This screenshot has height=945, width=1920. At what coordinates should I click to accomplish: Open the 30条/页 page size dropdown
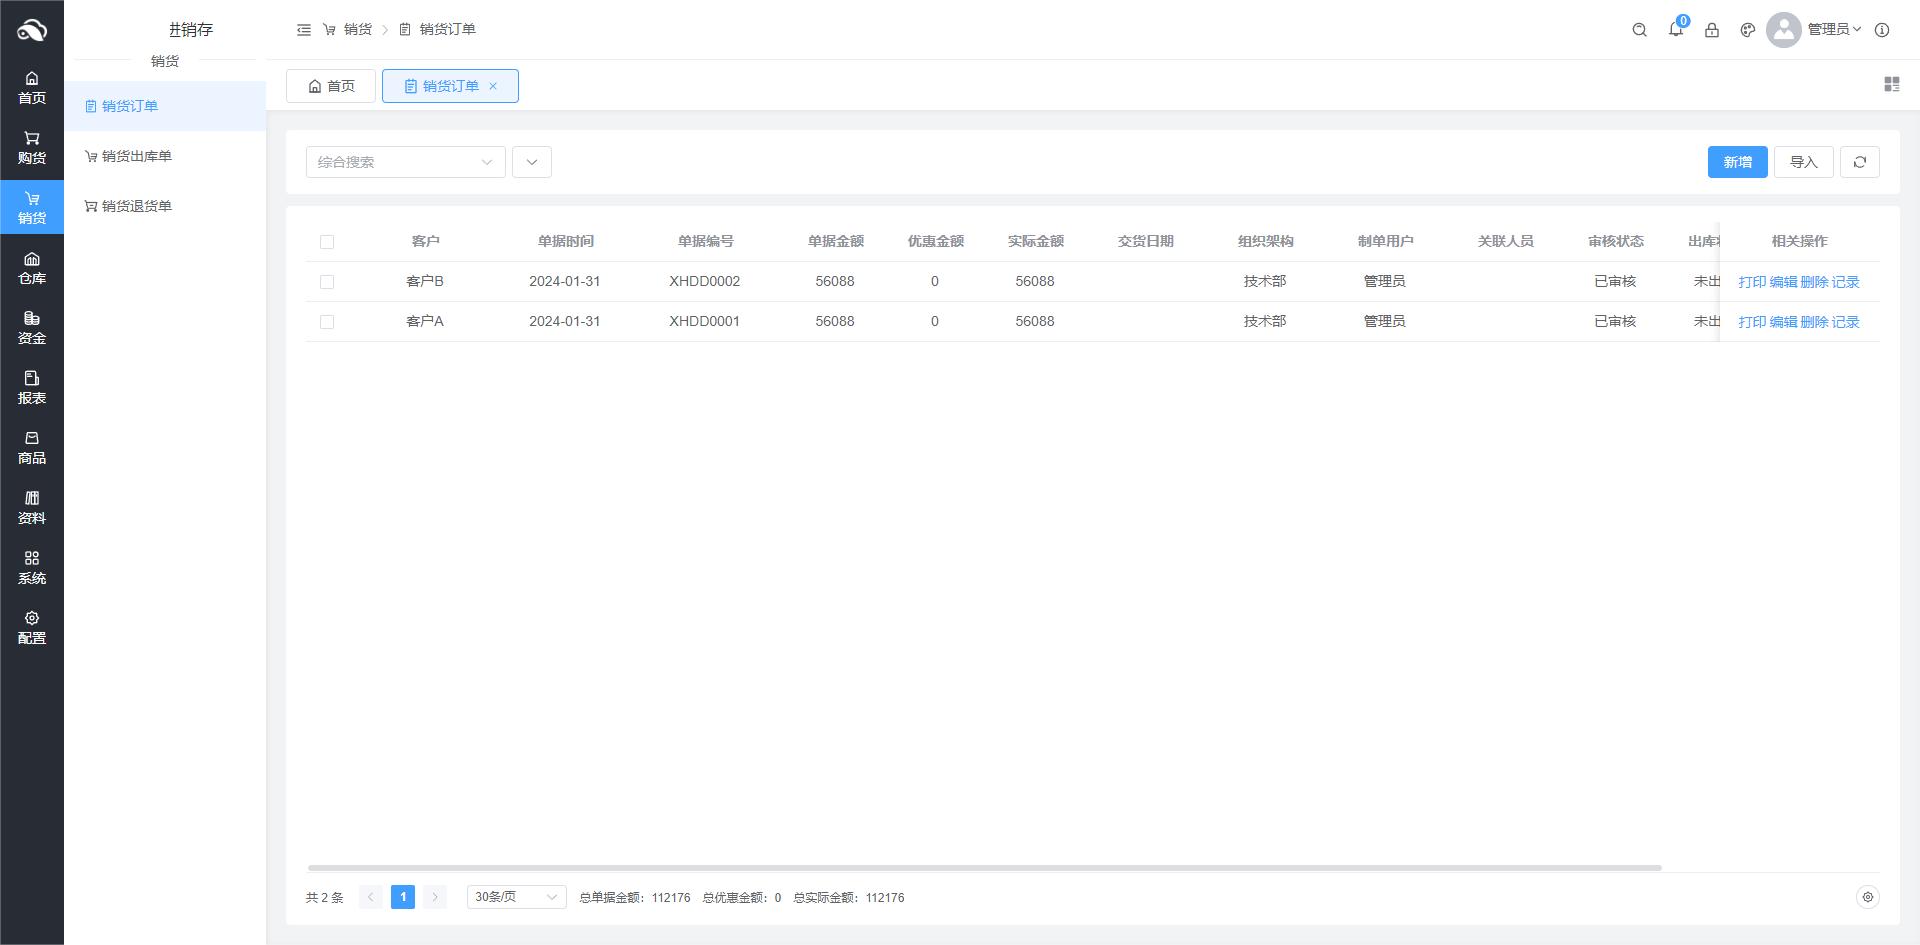[x=516, y=897]
